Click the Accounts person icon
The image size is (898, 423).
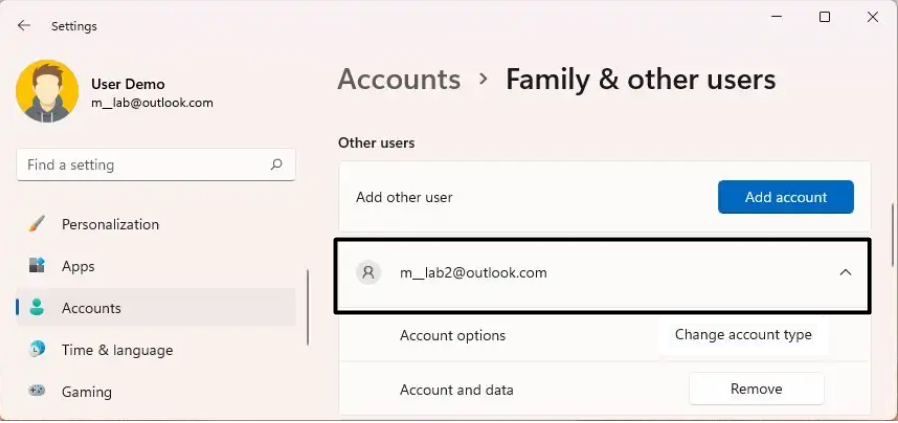(37, 308)
